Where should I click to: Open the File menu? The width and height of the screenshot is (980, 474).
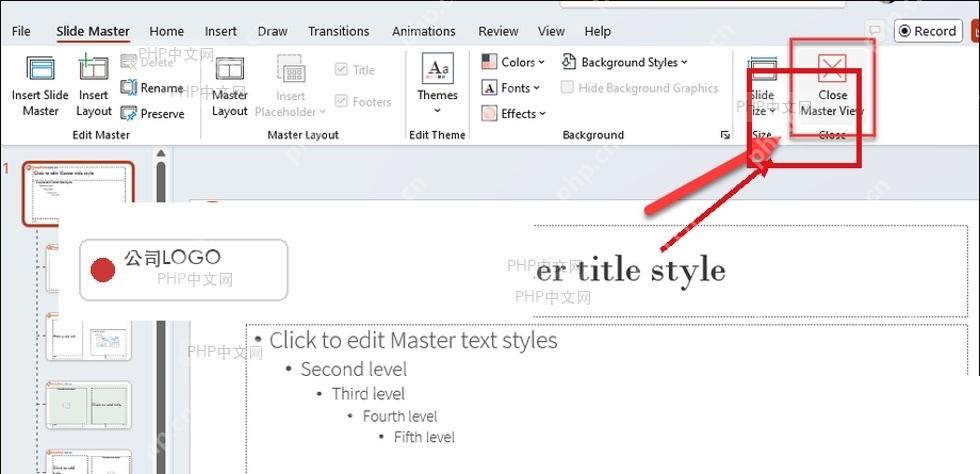pos(21,31)
